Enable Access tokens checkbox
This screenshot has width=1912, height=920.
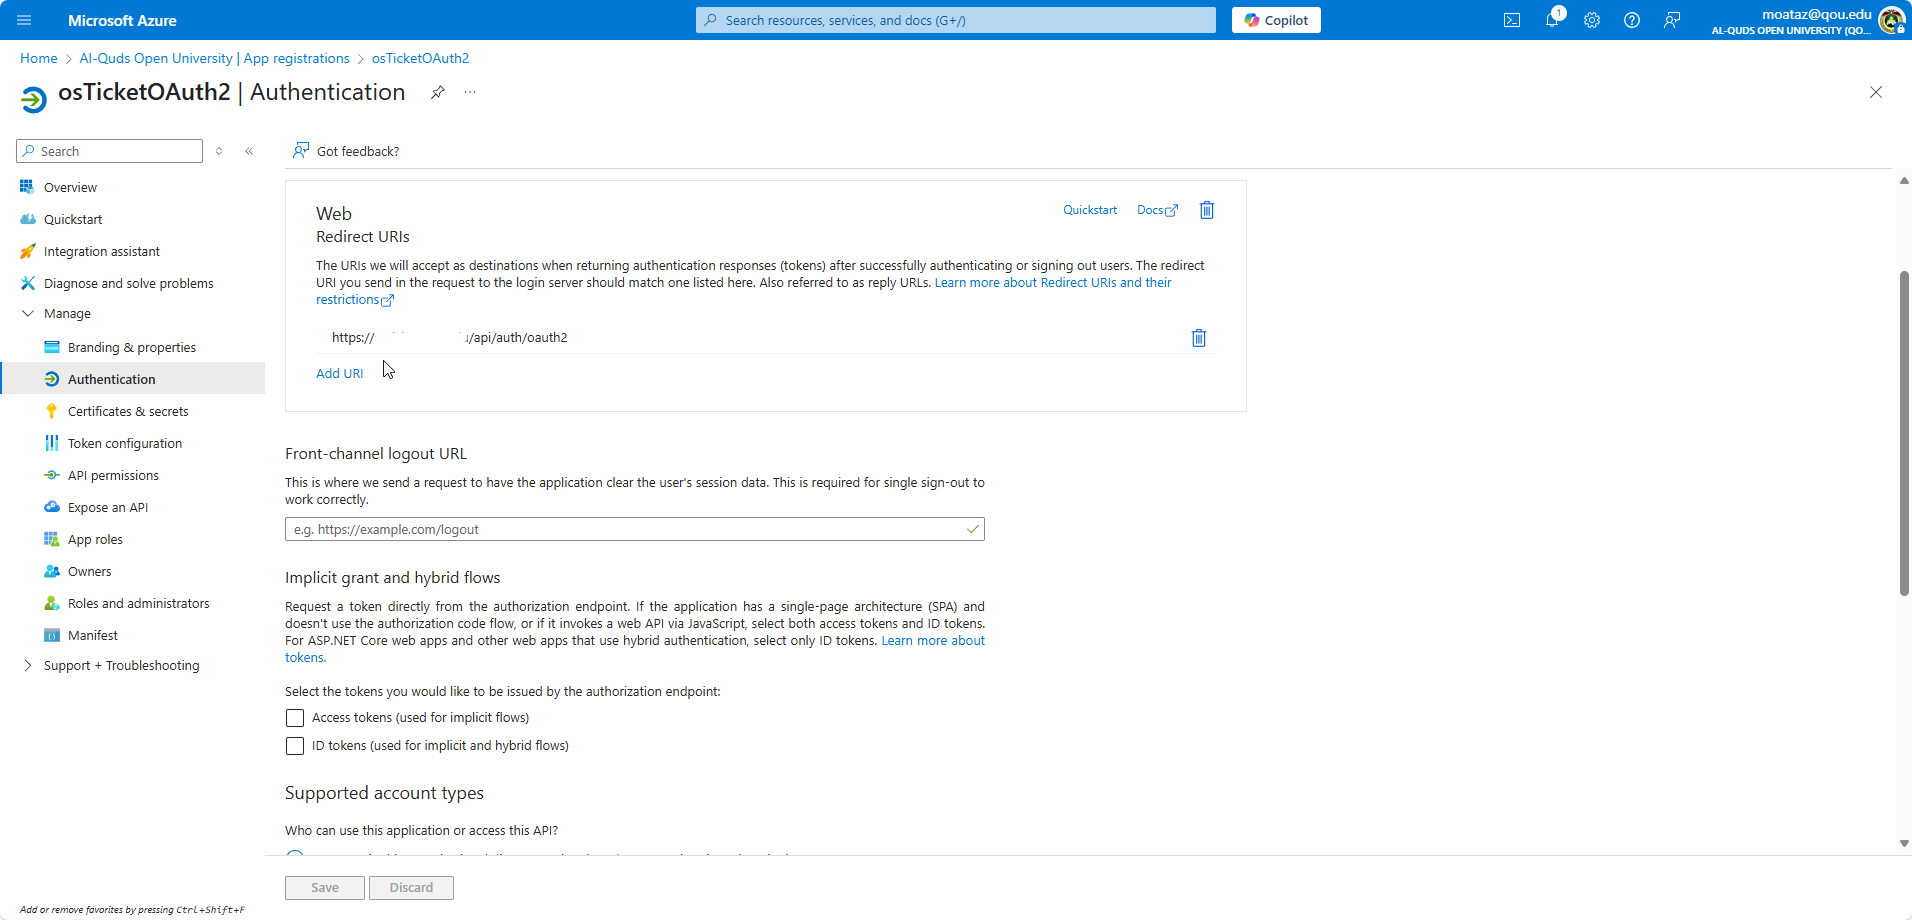[295, 718]
